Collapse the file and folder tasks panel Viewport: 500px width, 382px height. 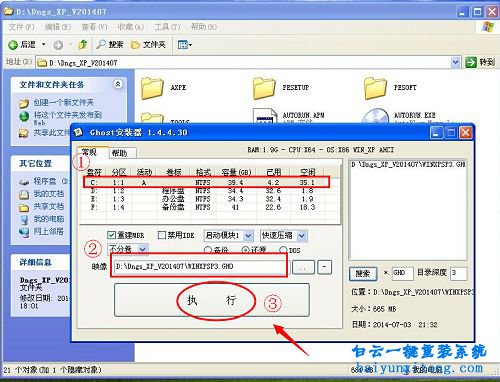click(x=118, y=84)
